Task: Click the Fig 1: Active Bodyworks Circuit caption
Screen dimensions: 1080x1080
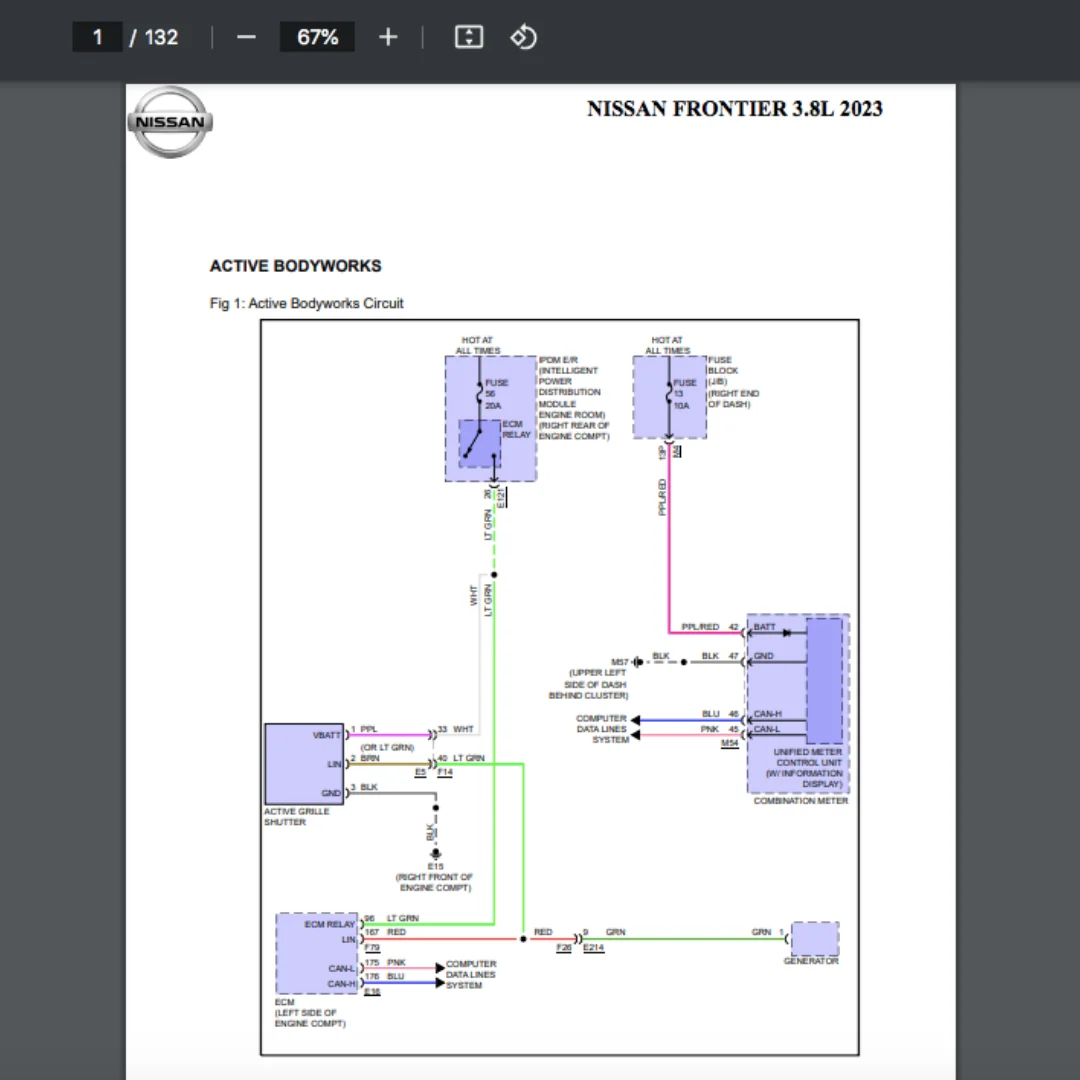Action: pos(307,303)
